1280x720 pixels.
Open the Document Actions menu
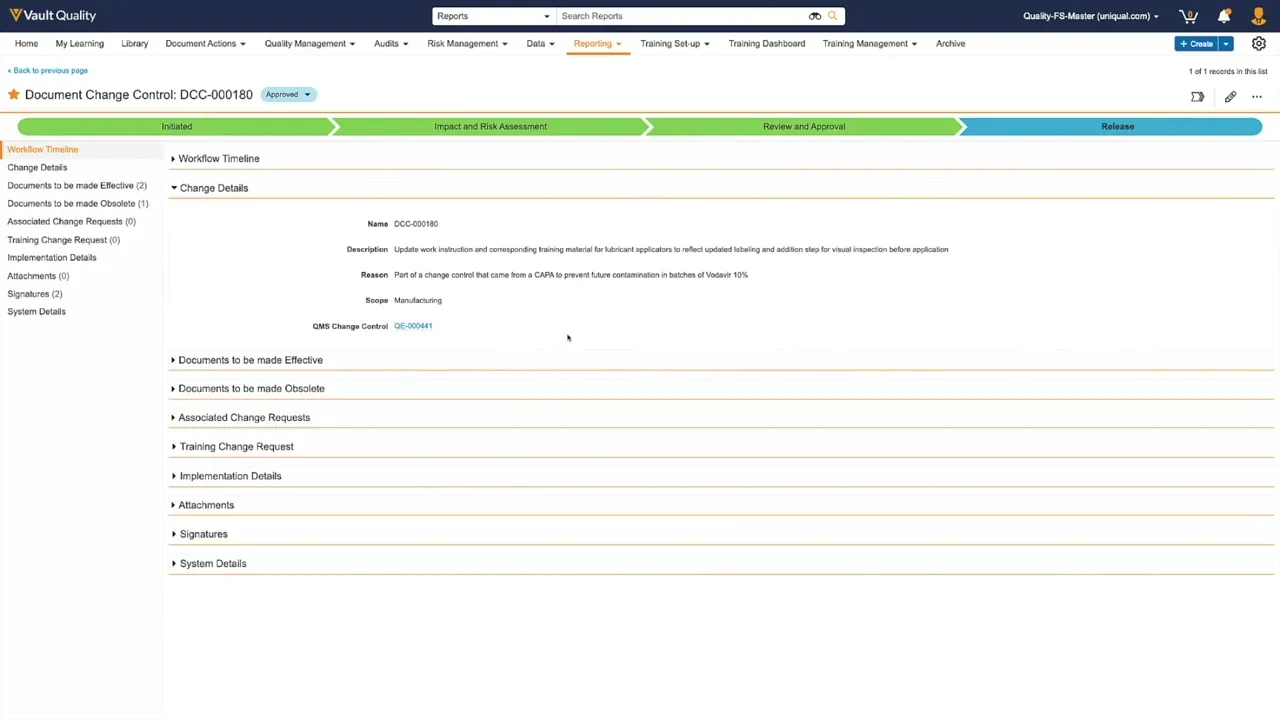pyautogui.click(x=205, y=44)
